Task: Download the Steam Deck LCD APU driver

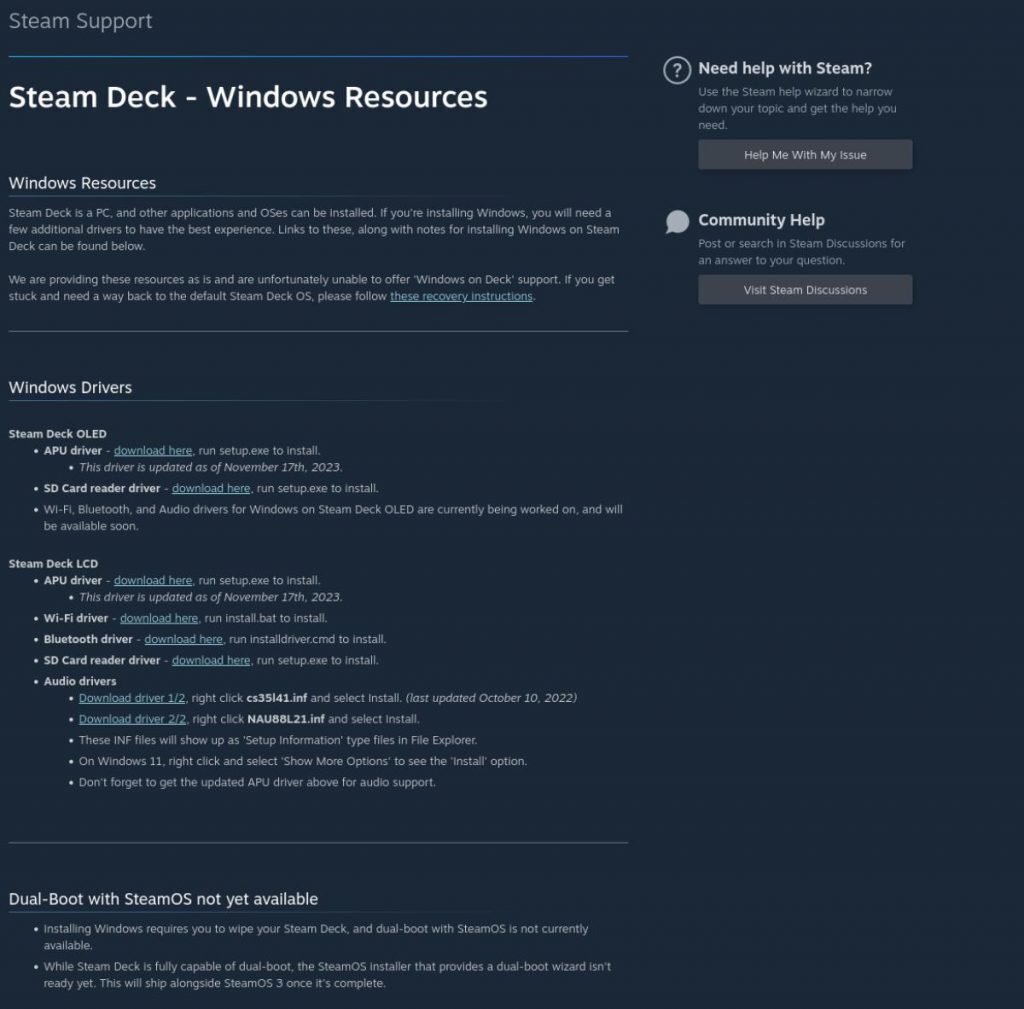Action: tap(152, 580)
